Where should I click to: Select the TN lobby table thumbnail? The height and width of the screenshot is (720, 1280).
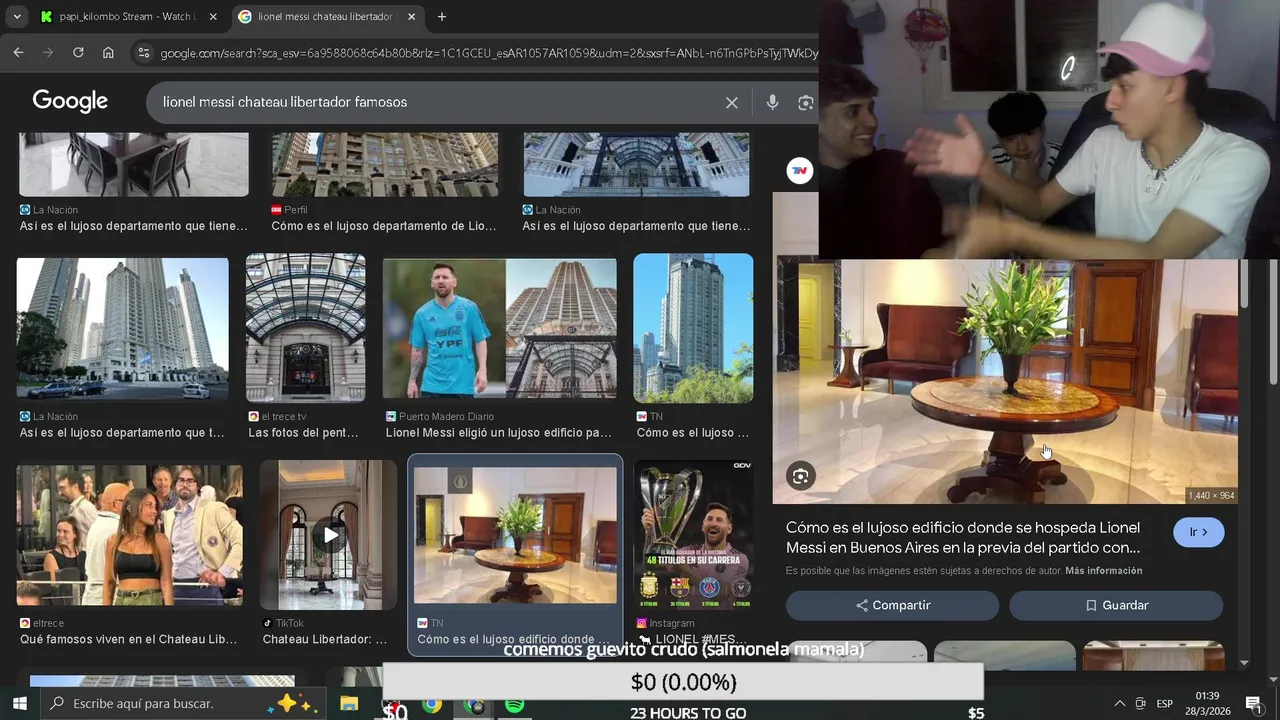pos(515,535)
